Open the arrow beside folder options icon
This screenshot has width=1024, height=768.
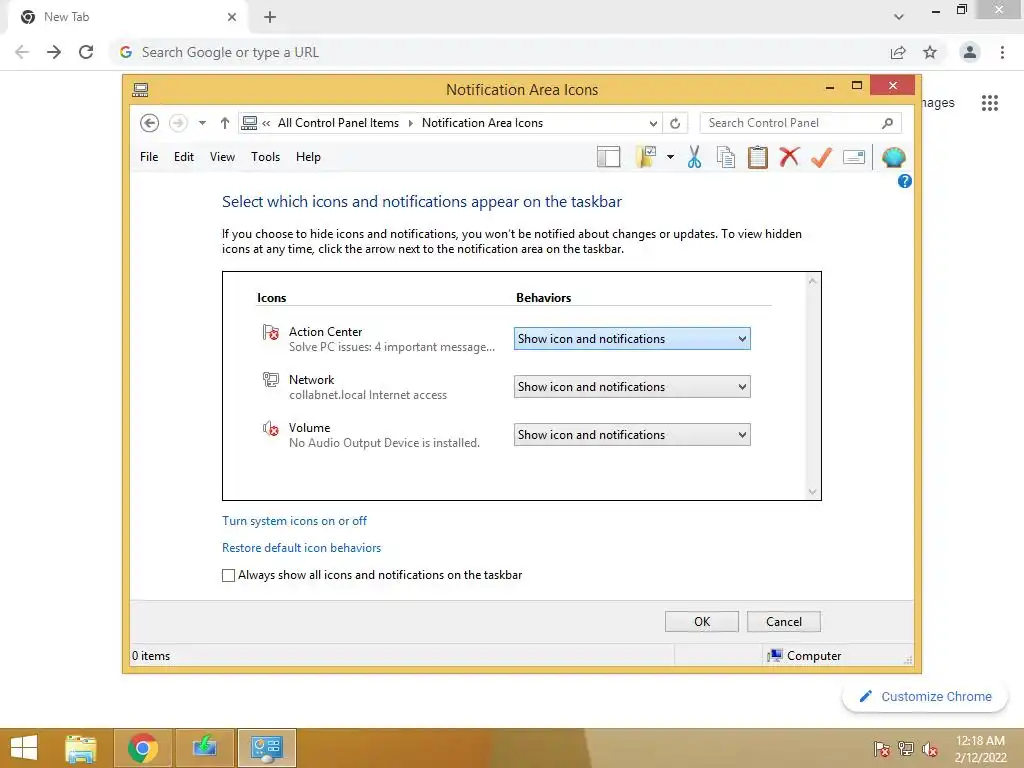pyautogui.click(x=670, y=157)
